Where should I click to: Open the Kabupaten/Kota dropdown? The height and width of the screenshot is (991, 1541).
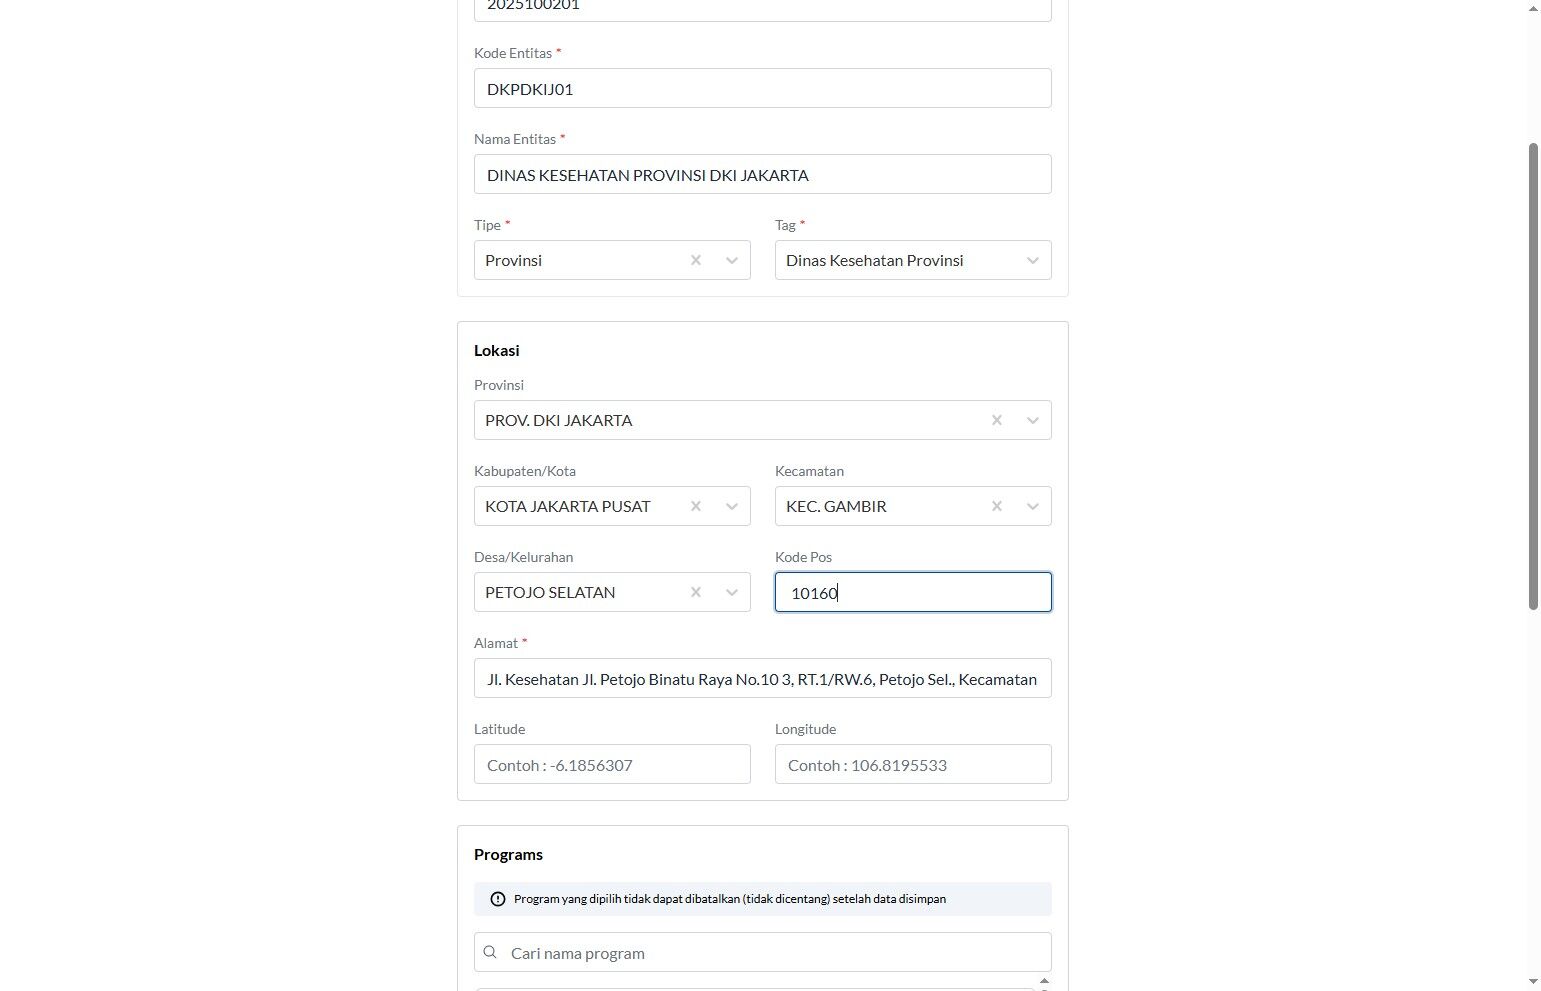732,506
